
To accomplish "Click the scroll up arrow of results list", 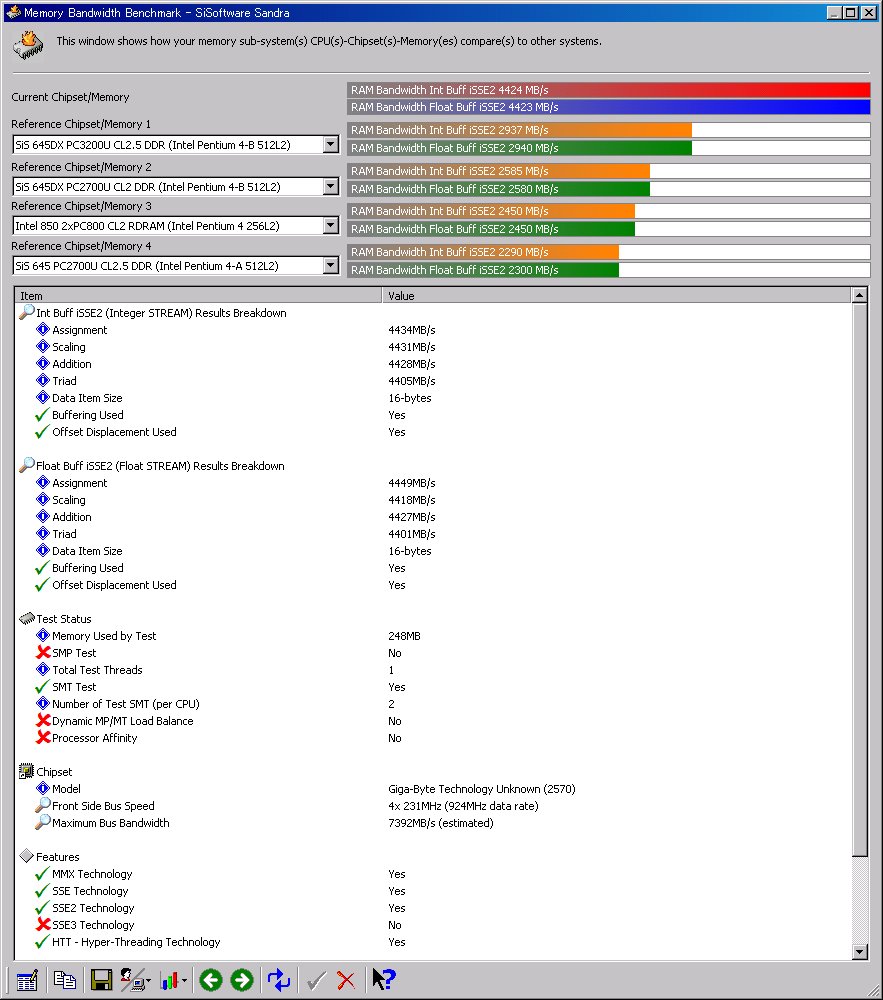I will (x=859, y=295).
